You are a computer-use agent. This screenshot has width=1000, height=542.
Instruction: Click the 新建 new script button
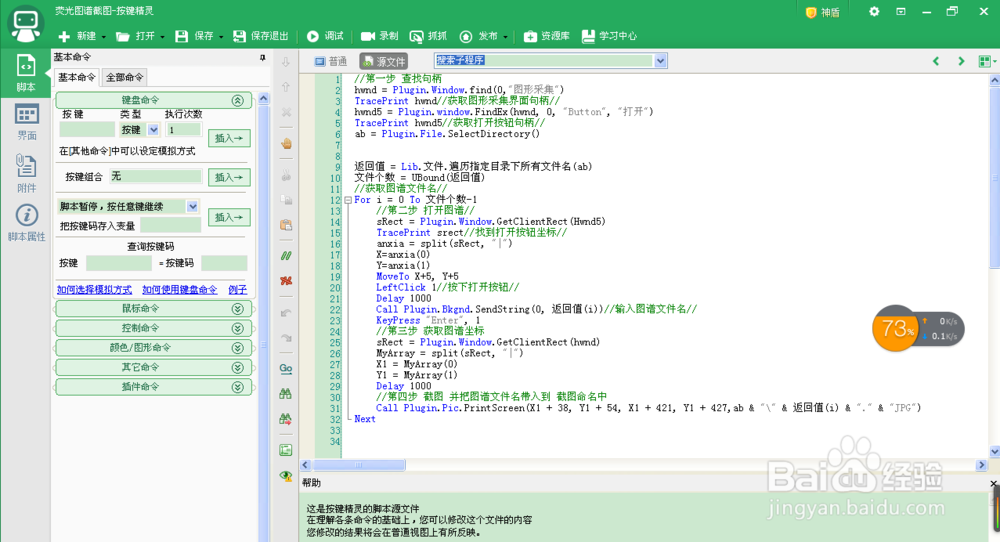click(x=77, y=36)
